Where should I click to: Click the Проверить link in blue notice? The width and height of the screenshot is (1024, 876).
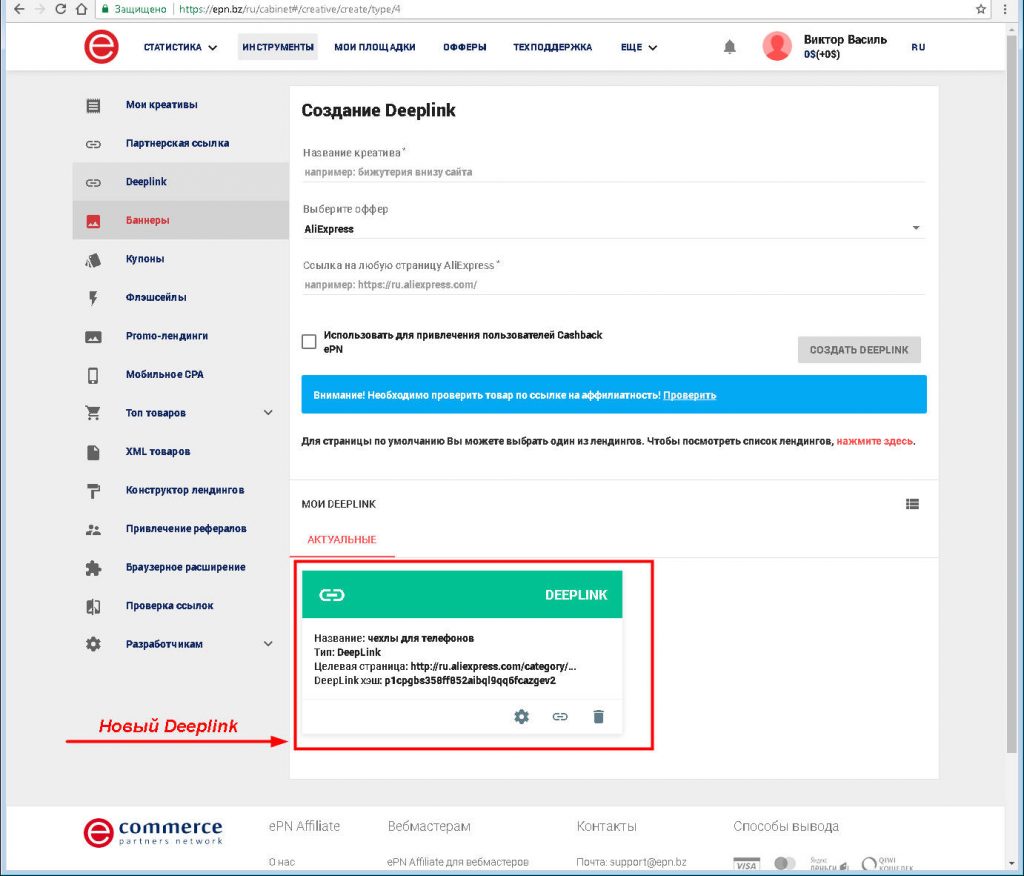pos(689,395)
